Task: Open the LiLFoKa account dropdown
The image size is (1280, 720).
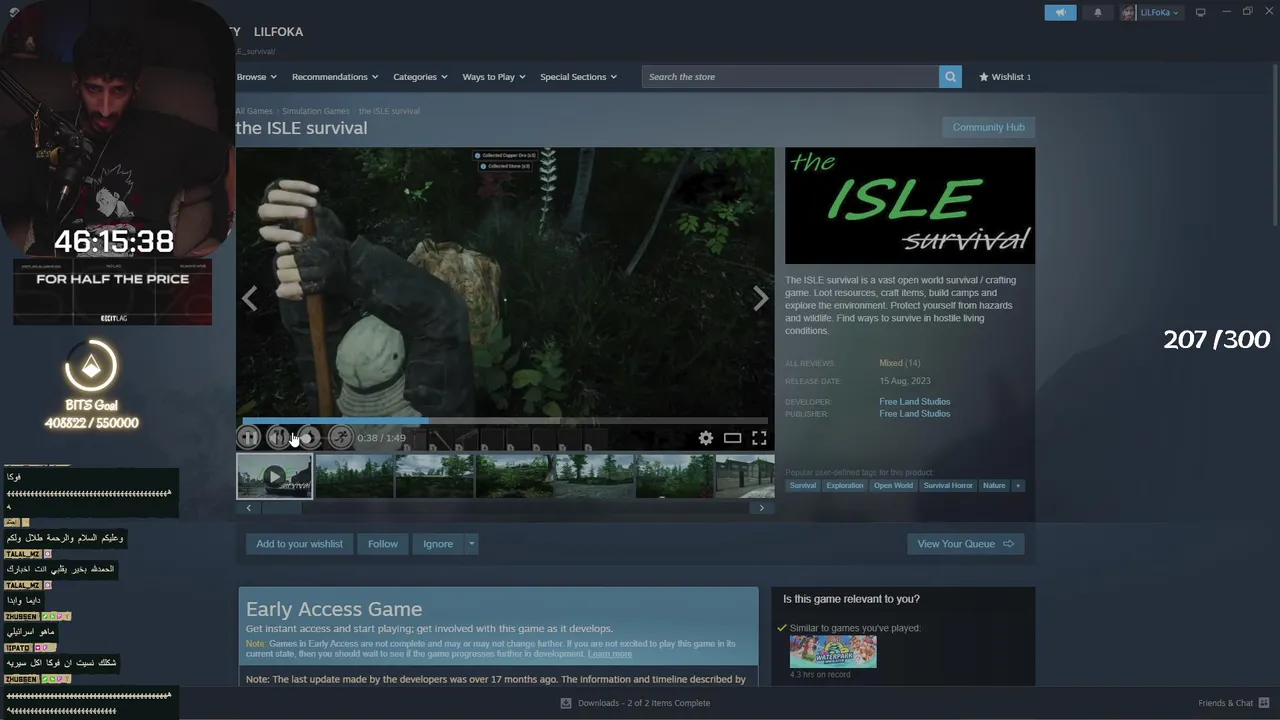Action: 1160,13
